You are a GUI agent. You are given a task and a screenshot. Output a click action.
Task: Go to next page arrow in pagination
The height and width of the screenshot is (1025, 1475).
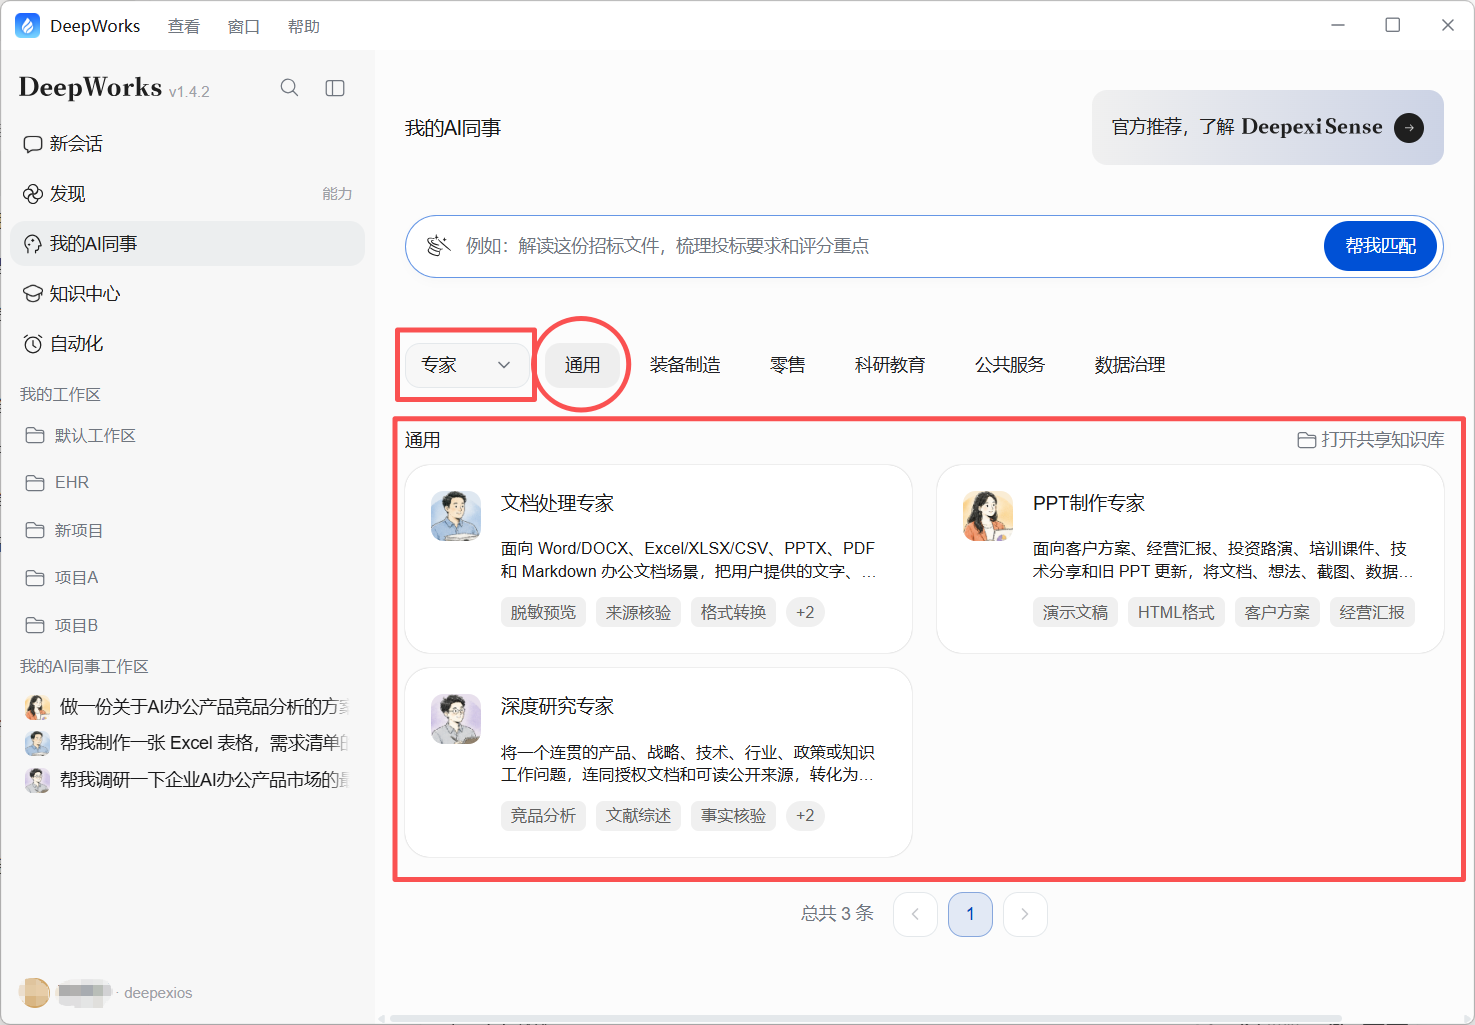1025,914
